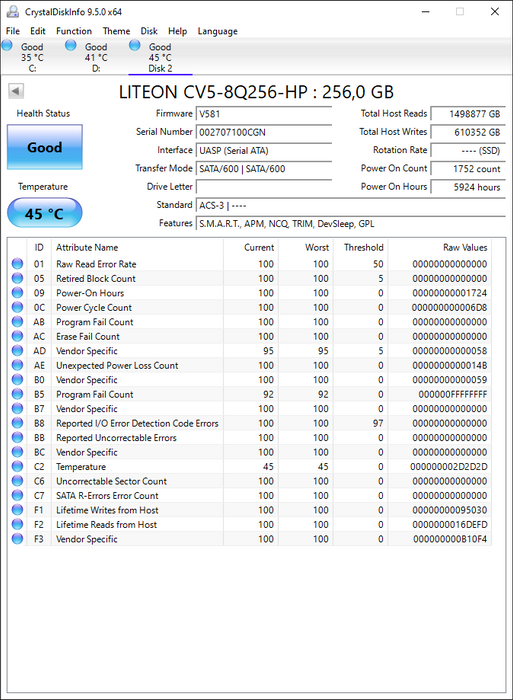Click the CrystalDiskInfo app icon in title bar

[x=13, y=11]
